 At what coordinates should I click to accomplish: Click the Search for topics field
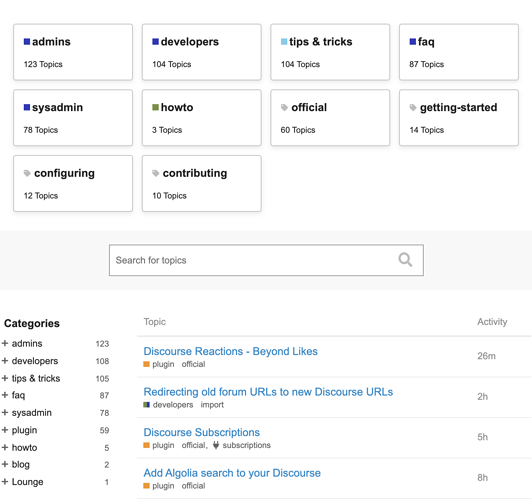[266, 260]
